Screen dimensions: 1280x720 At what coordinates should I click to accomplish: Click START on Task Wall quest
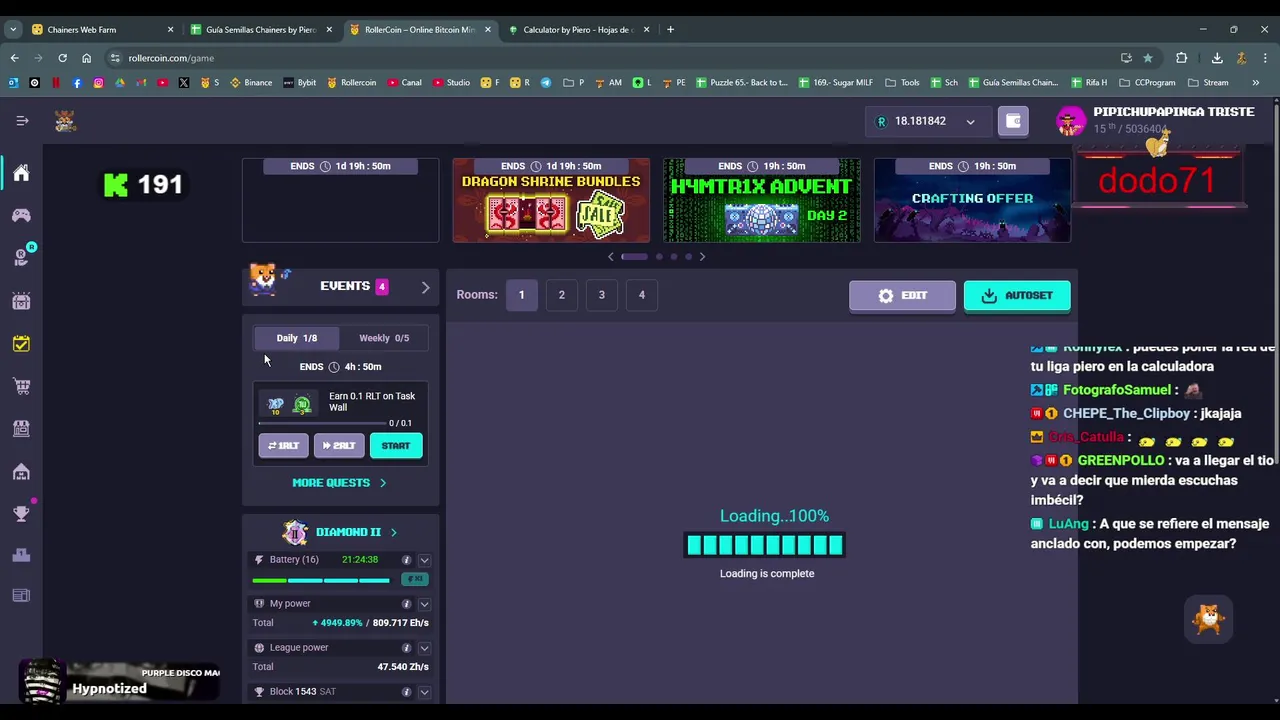396,446
